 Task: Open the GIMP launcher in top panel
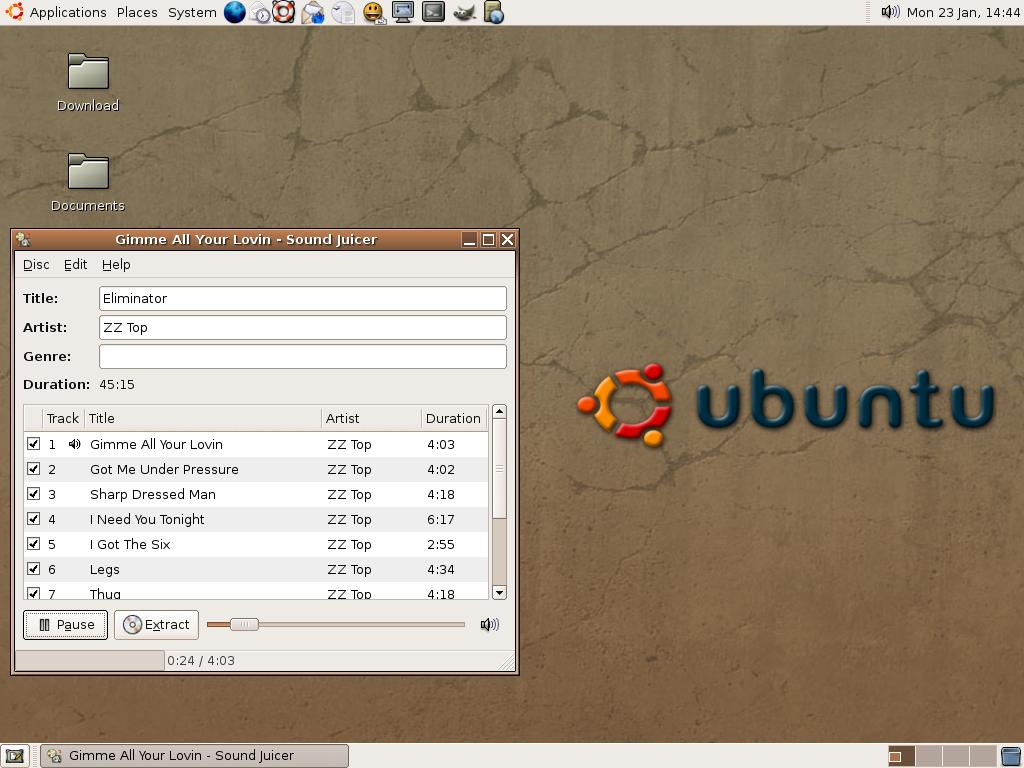(x=464, y=12)
